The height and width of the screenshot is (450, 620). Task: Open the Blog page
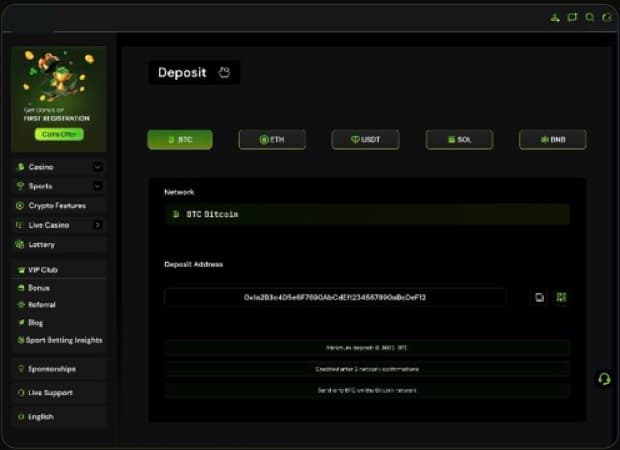click(x=36, y=323)
